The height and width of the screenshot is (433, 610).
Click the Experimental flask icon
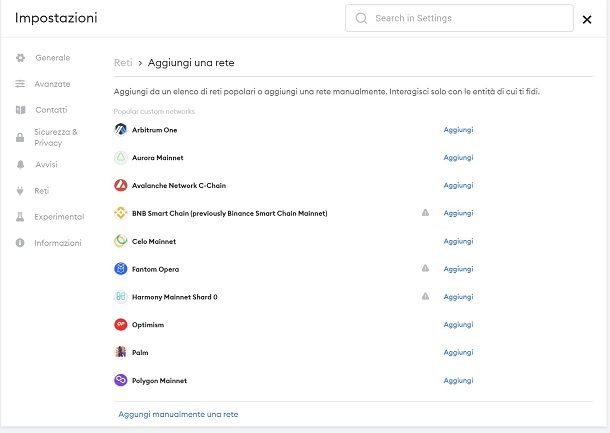(20, 217)
